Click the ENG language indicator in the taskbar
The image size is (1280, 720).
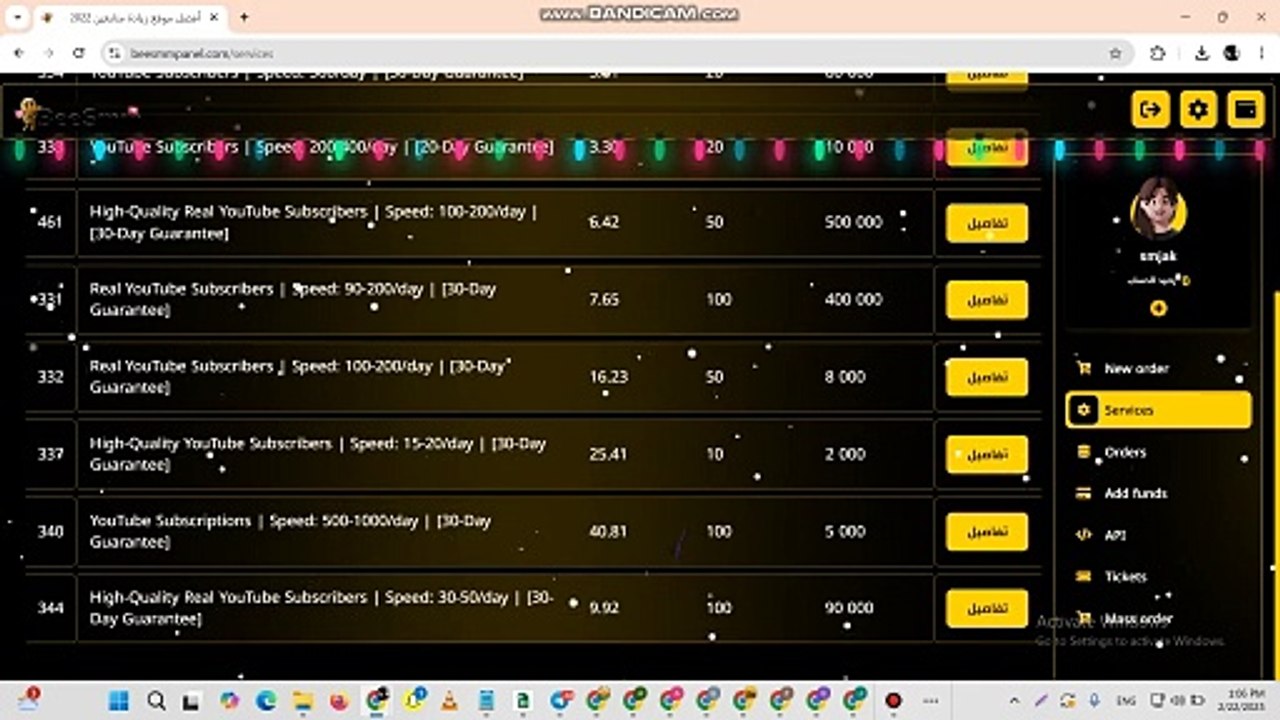click(x=1124, y=700)
